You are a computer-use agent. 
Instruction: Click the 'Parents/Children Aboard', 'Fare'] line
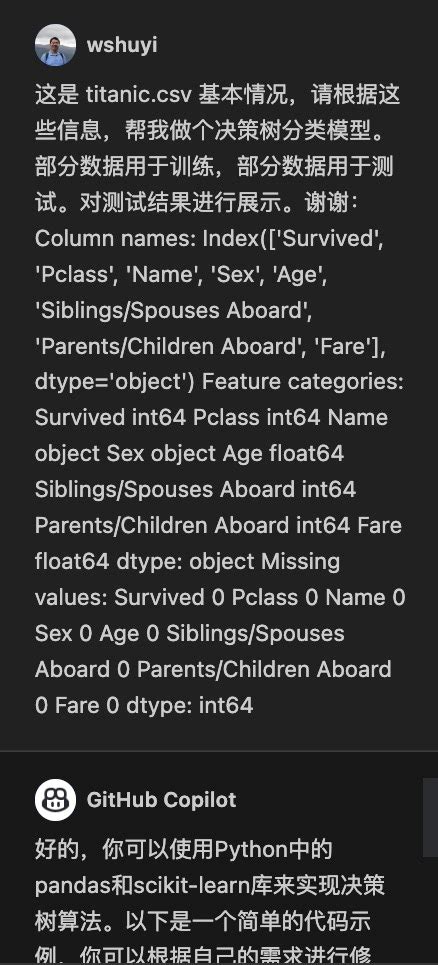(210, 346)
